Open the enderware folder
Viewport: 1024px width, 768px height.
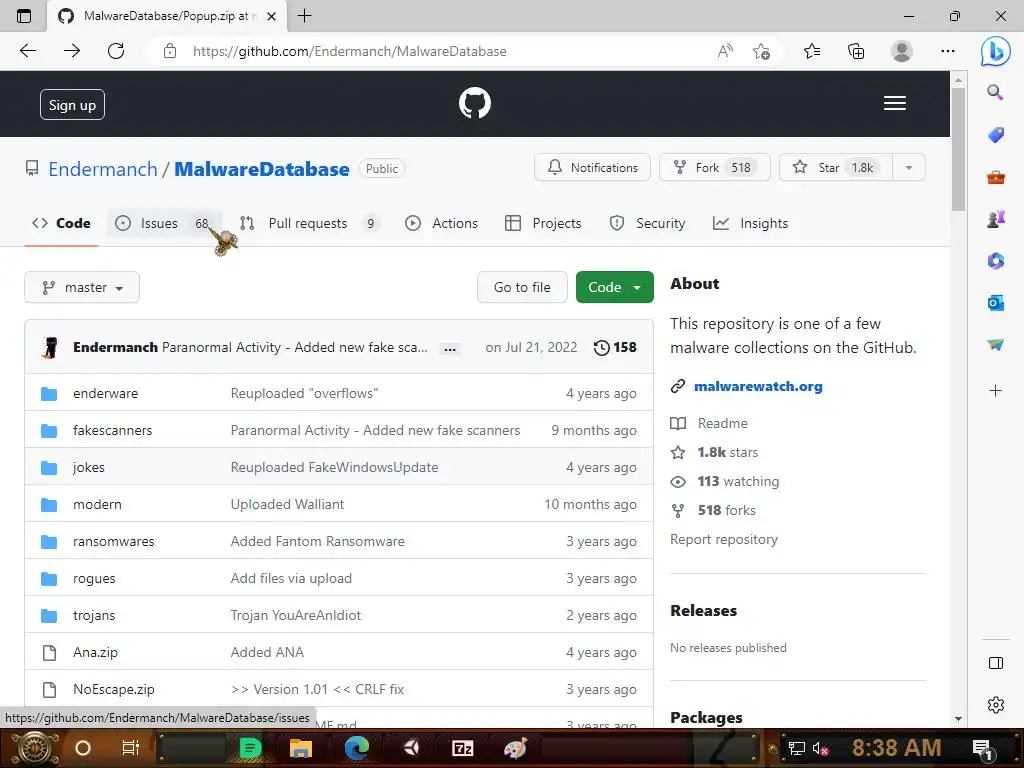click(x=106, y=394)
